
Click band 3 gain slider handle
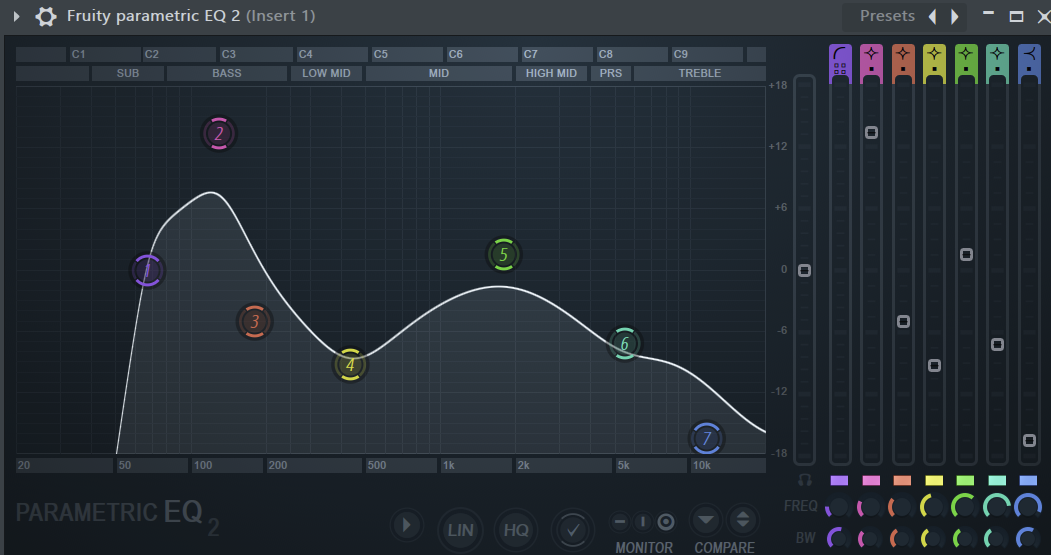903,322
